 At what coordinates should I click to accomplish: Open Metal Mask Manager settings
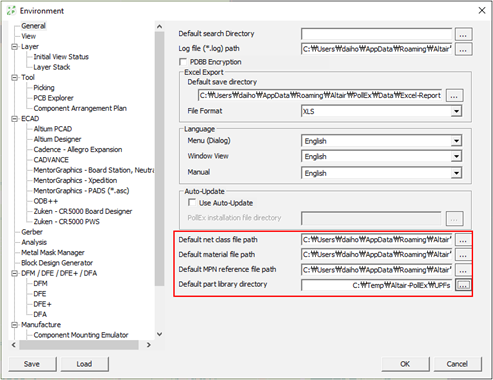53,253
